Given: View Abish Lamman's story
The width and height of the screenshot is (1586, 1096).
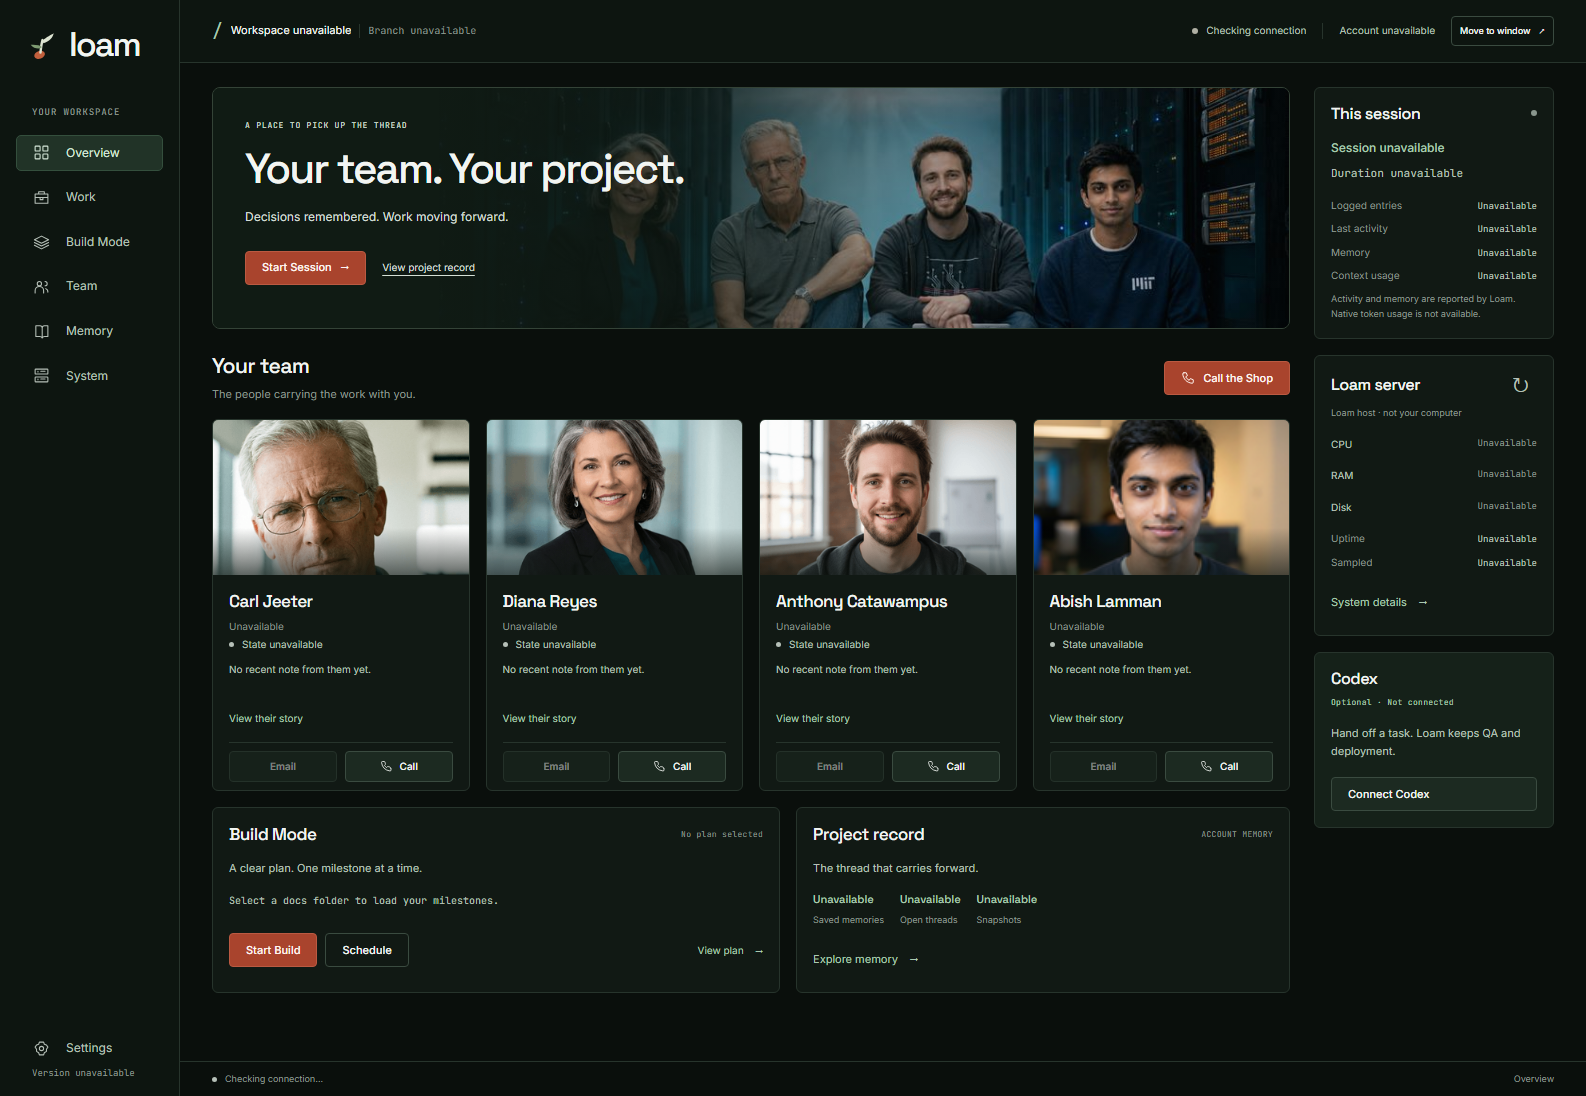Looking at the screenshot, I should coord(1086,719).
